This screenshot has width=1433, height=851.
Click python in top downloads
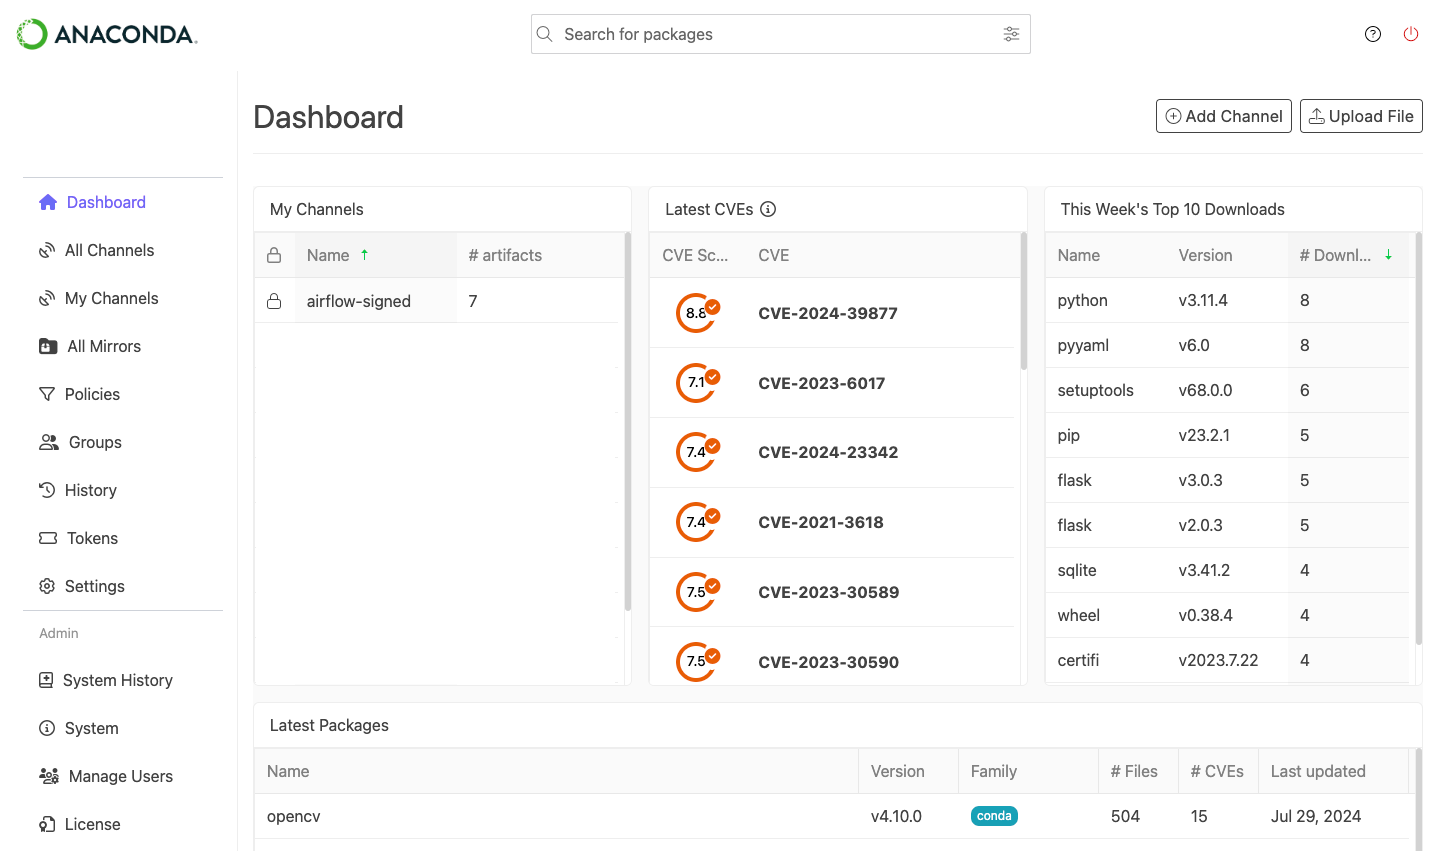(1083, 300)
